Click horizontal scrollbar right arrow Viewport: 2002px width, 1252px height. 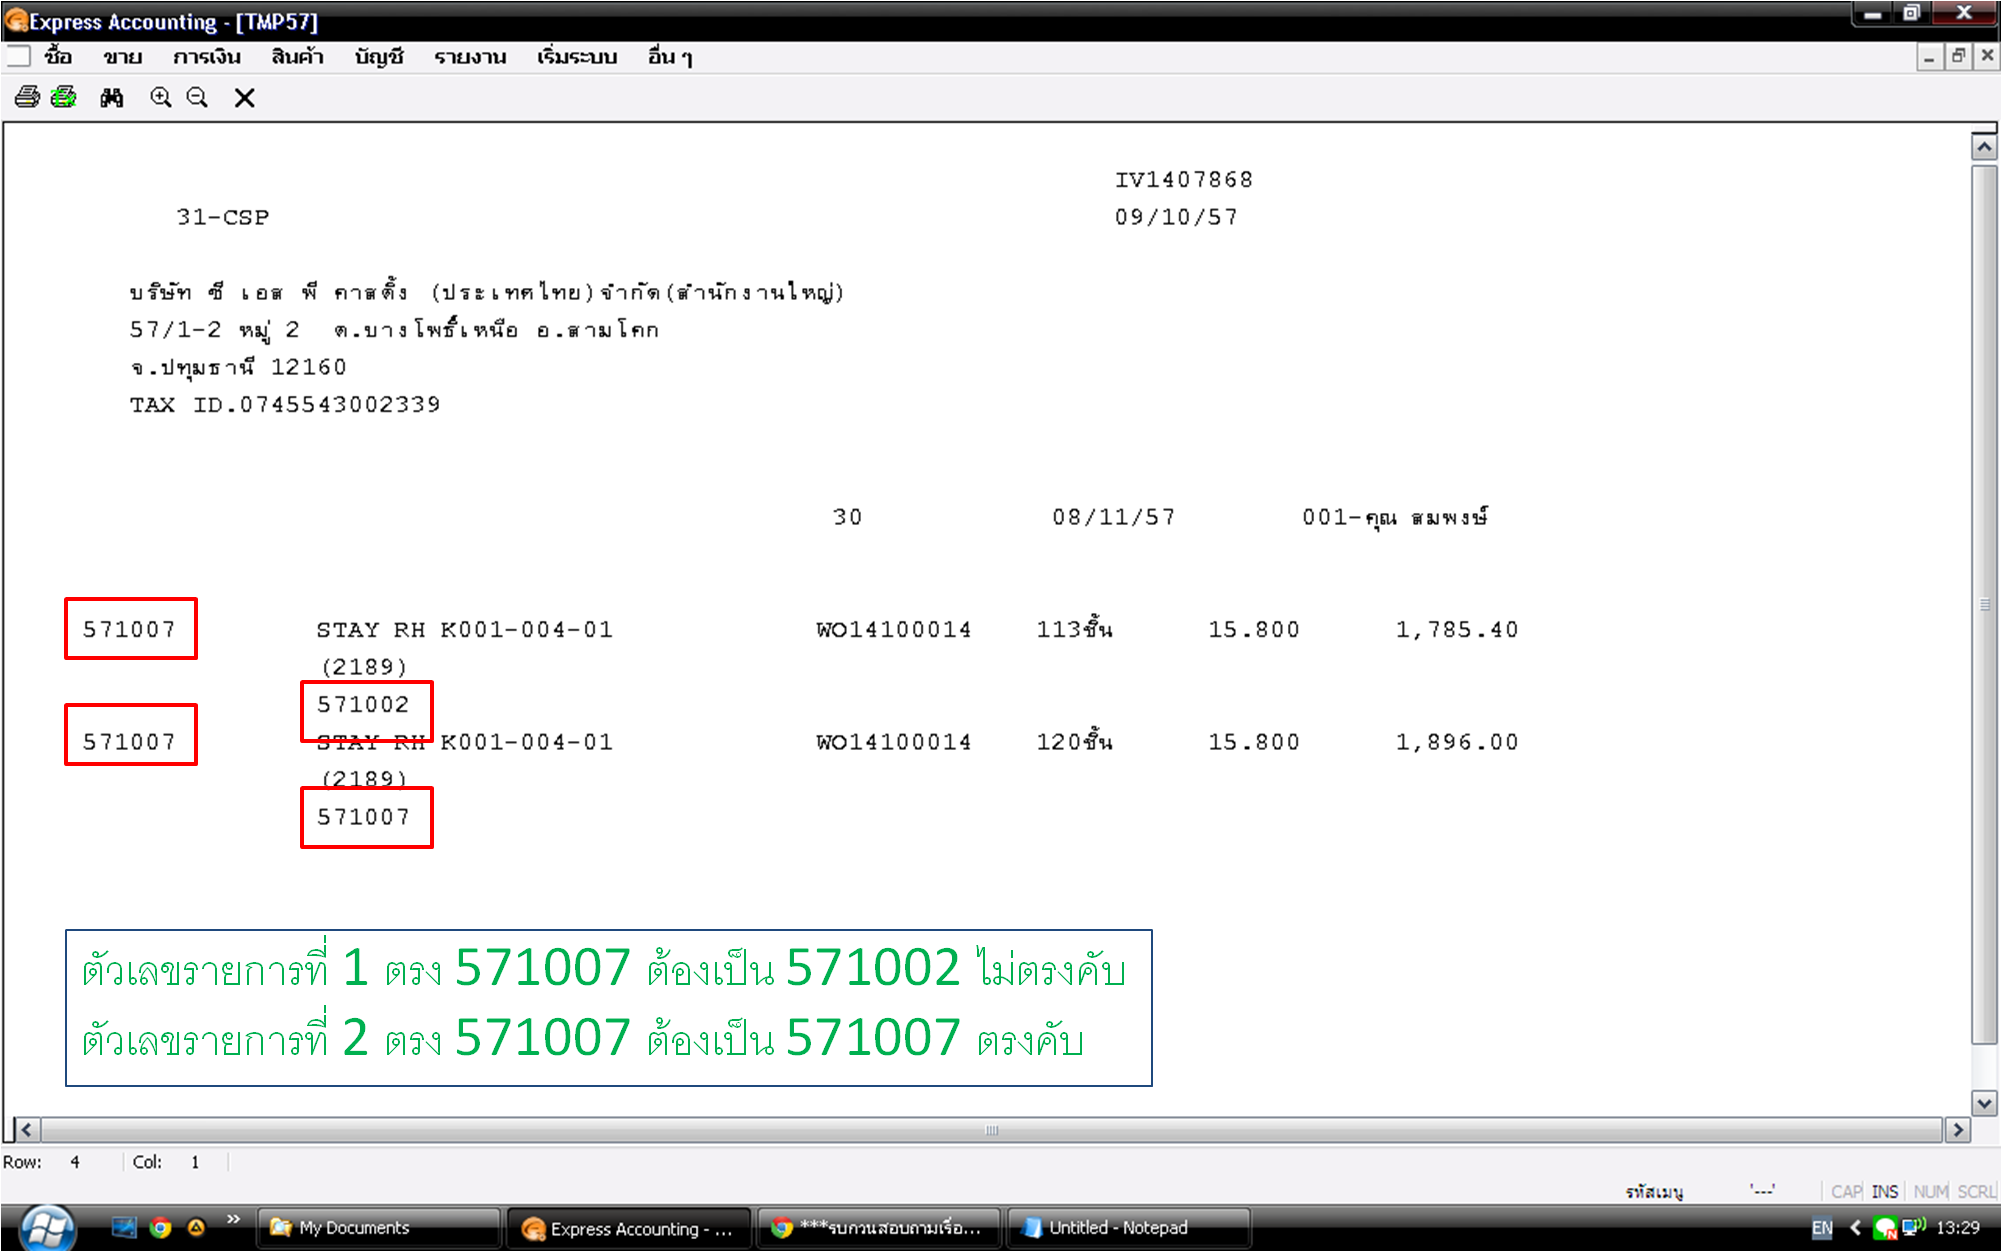click(x=1958, y=1130)
